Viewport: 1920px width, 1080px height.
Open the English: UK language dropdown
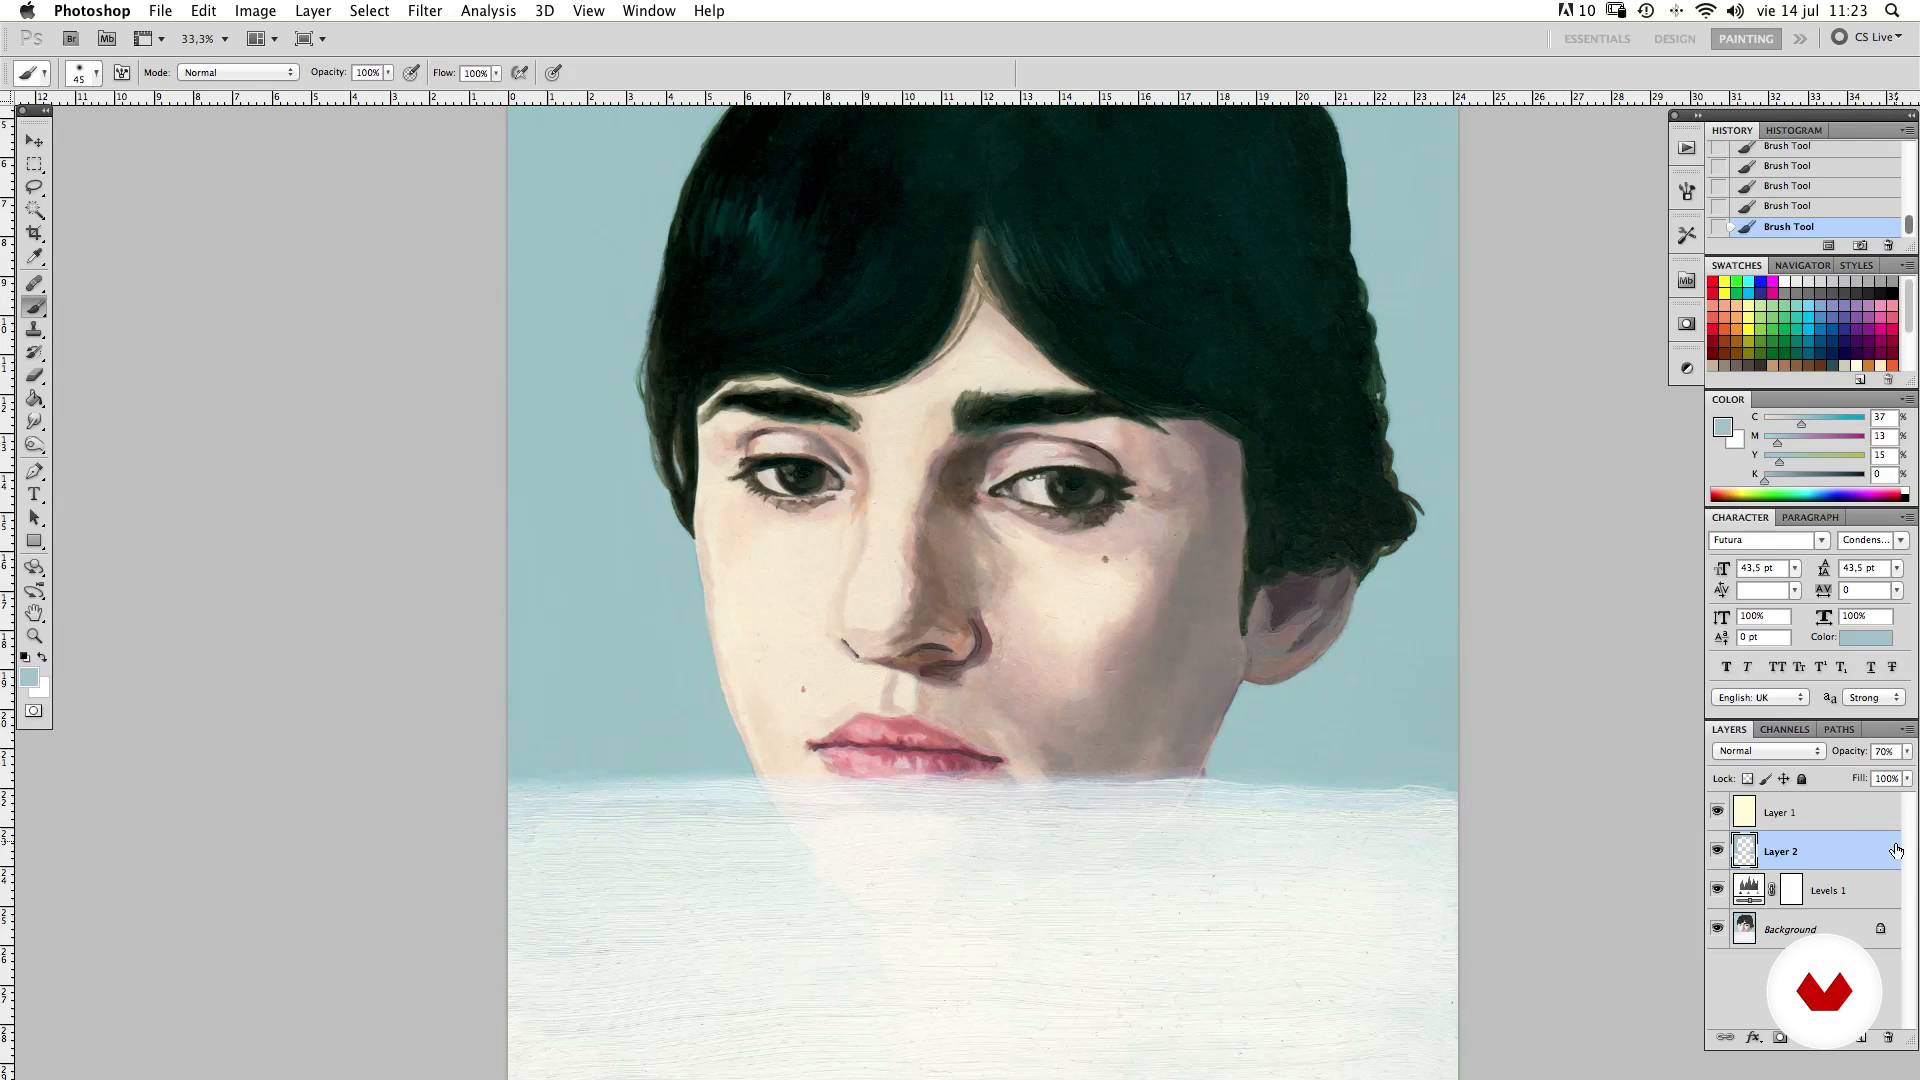[x=1760, y=697]
